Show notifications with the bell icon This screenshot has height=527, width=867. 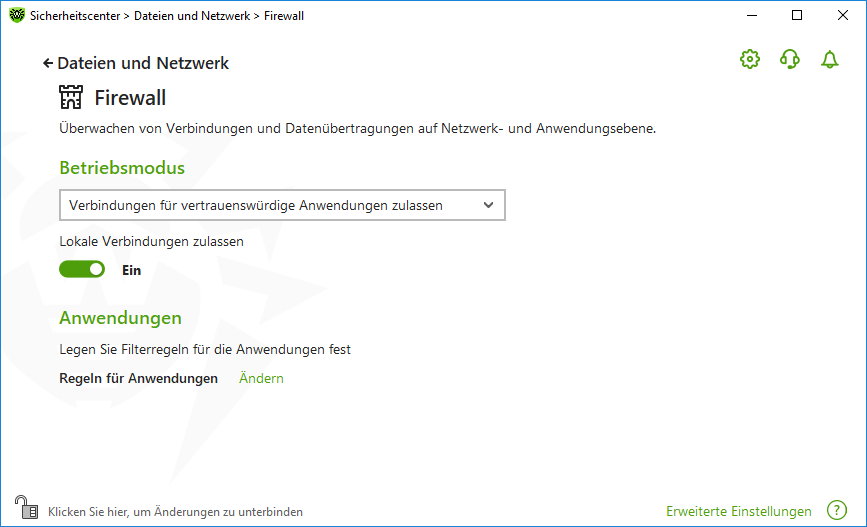coord(829,60)
